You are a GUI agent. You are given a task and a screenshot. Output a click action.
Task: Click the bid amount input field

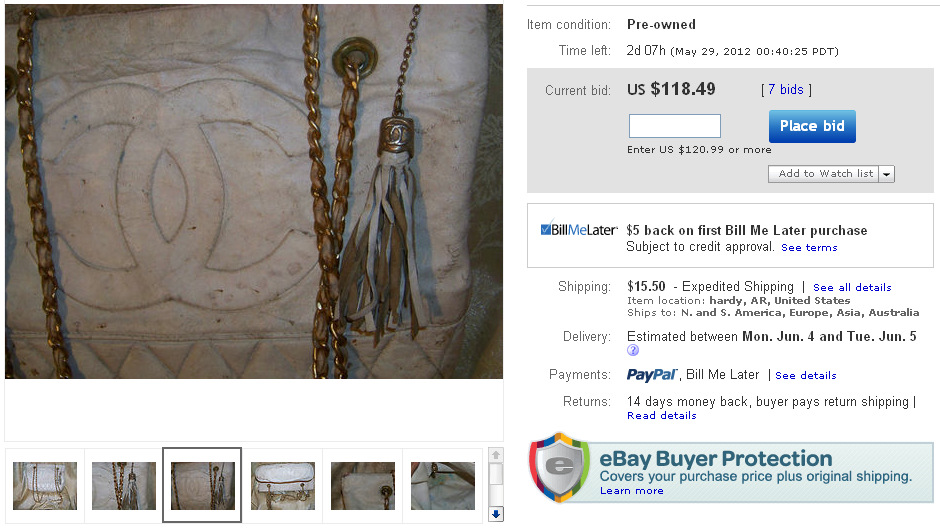674,126
